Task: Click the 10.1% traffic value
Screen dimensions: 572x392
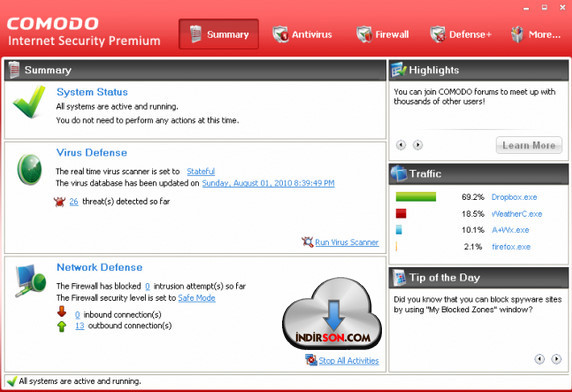Action: [x=473, y=230]
